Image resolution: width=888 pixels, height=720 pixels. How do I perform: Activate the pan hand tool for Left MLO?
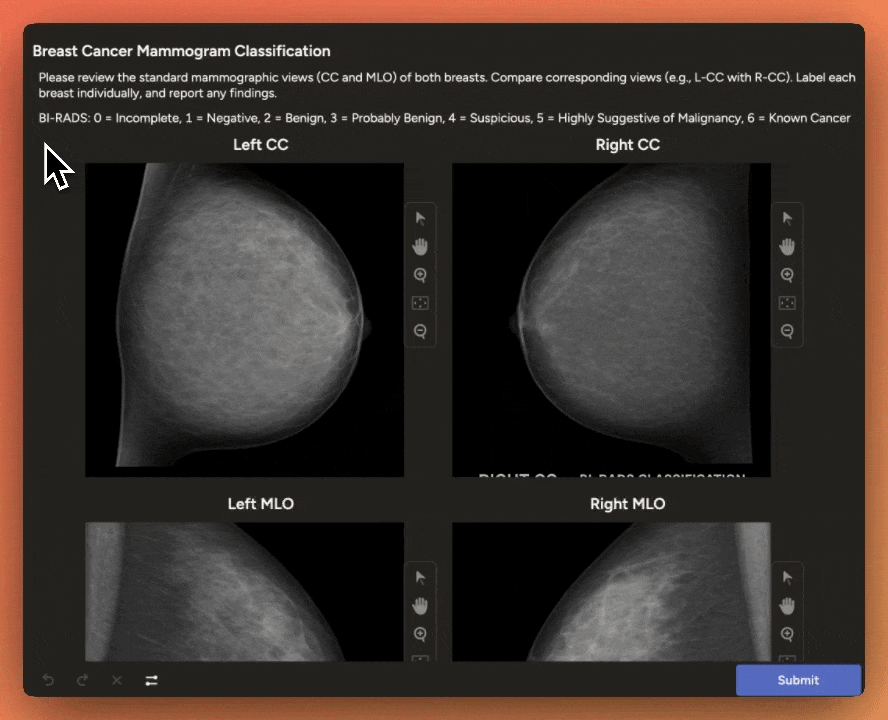pos(420,605)
